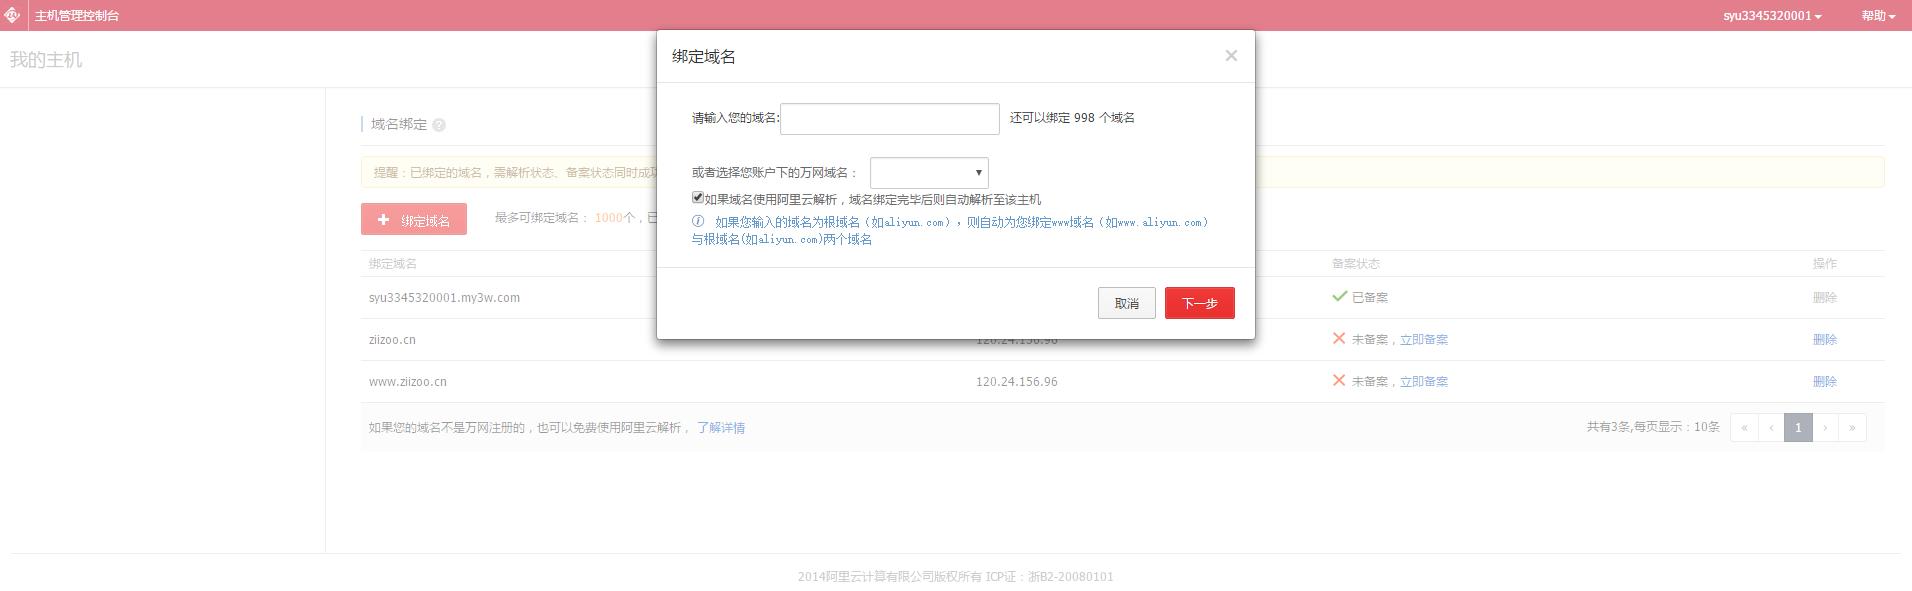Close the 绑定域名 dialog with X

click(x=1231, y=56)
